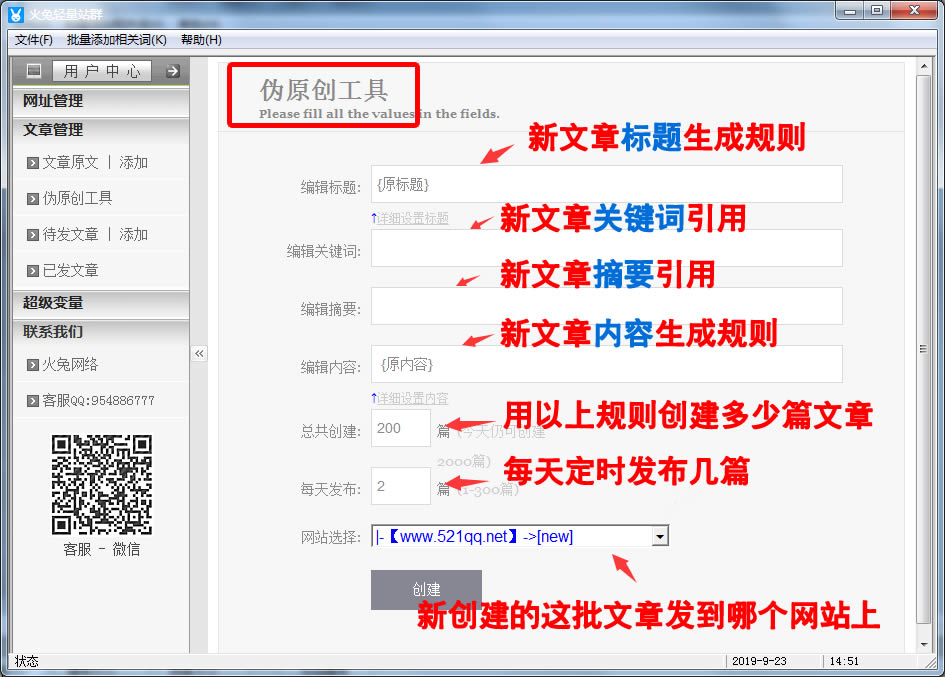This screenshot has height=677, width=945.
Task: Open the 网站选择 dropdown arrow
Action: pyautogui.click(x=659, y=537)
